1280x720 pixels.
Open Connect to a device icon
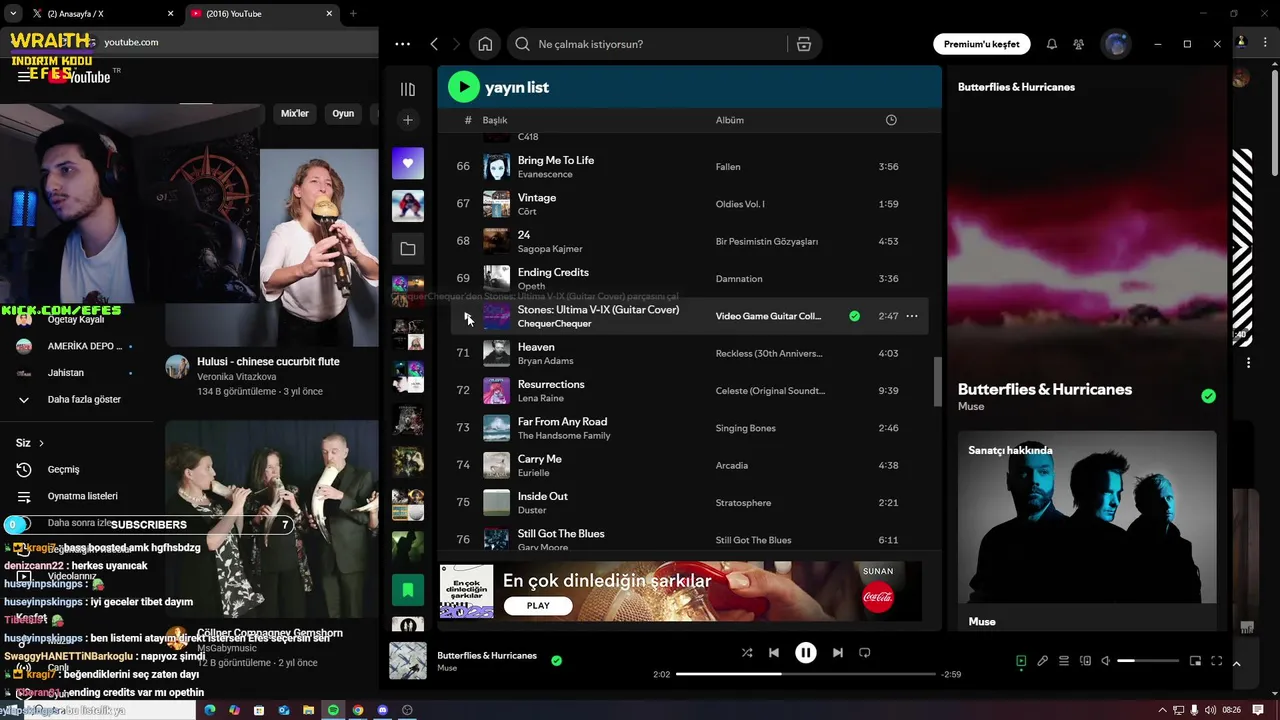pyautogui.click(x=1085, y=661)
